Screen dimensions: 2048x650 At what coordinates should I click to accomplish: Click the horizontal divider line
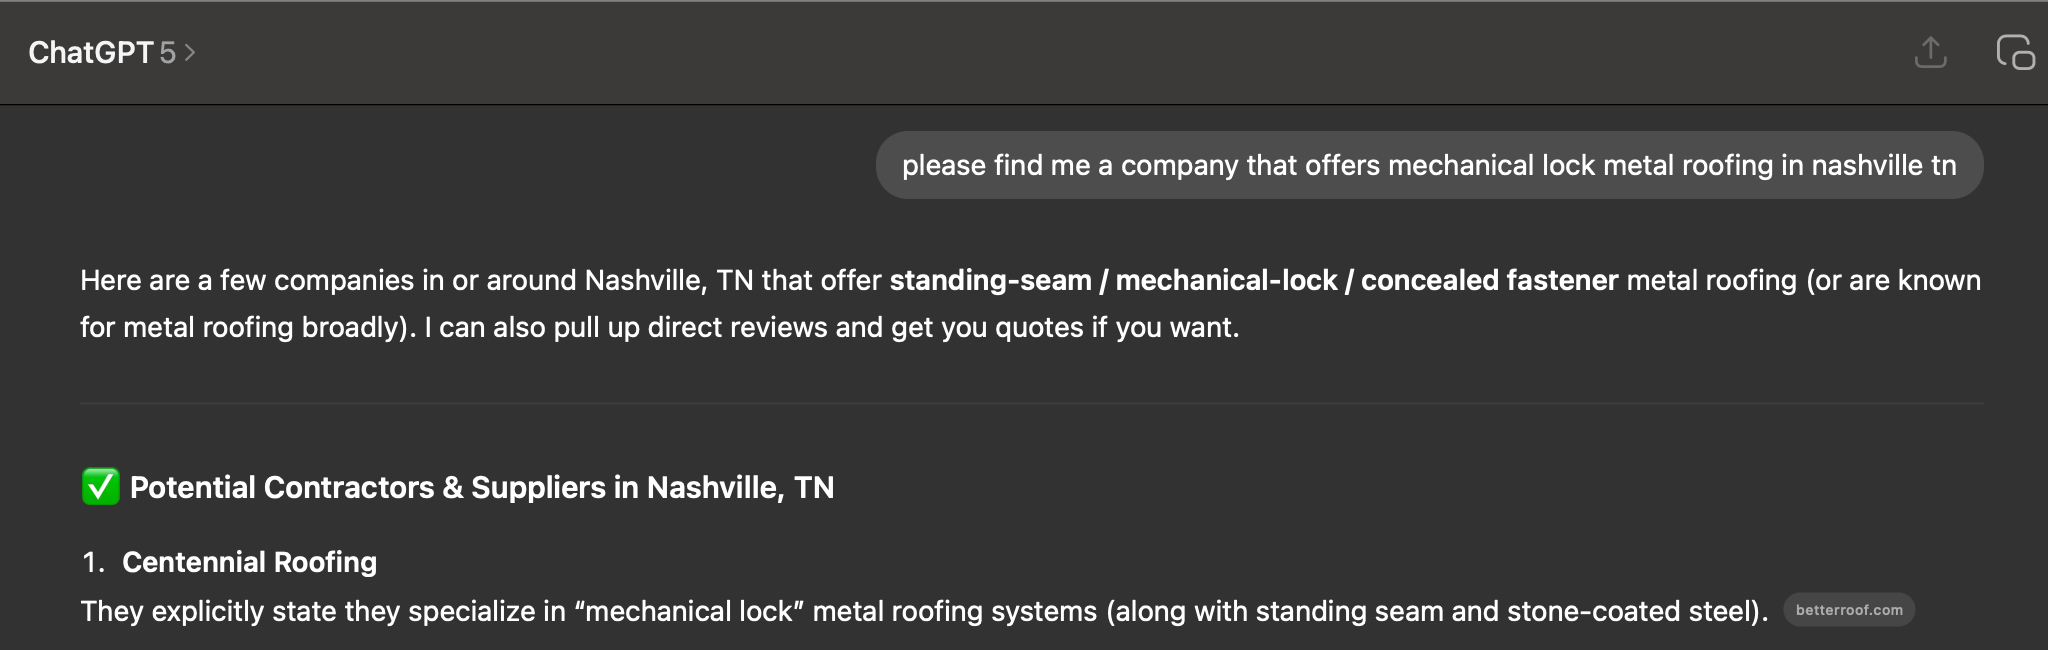(x=1030, y=403)
